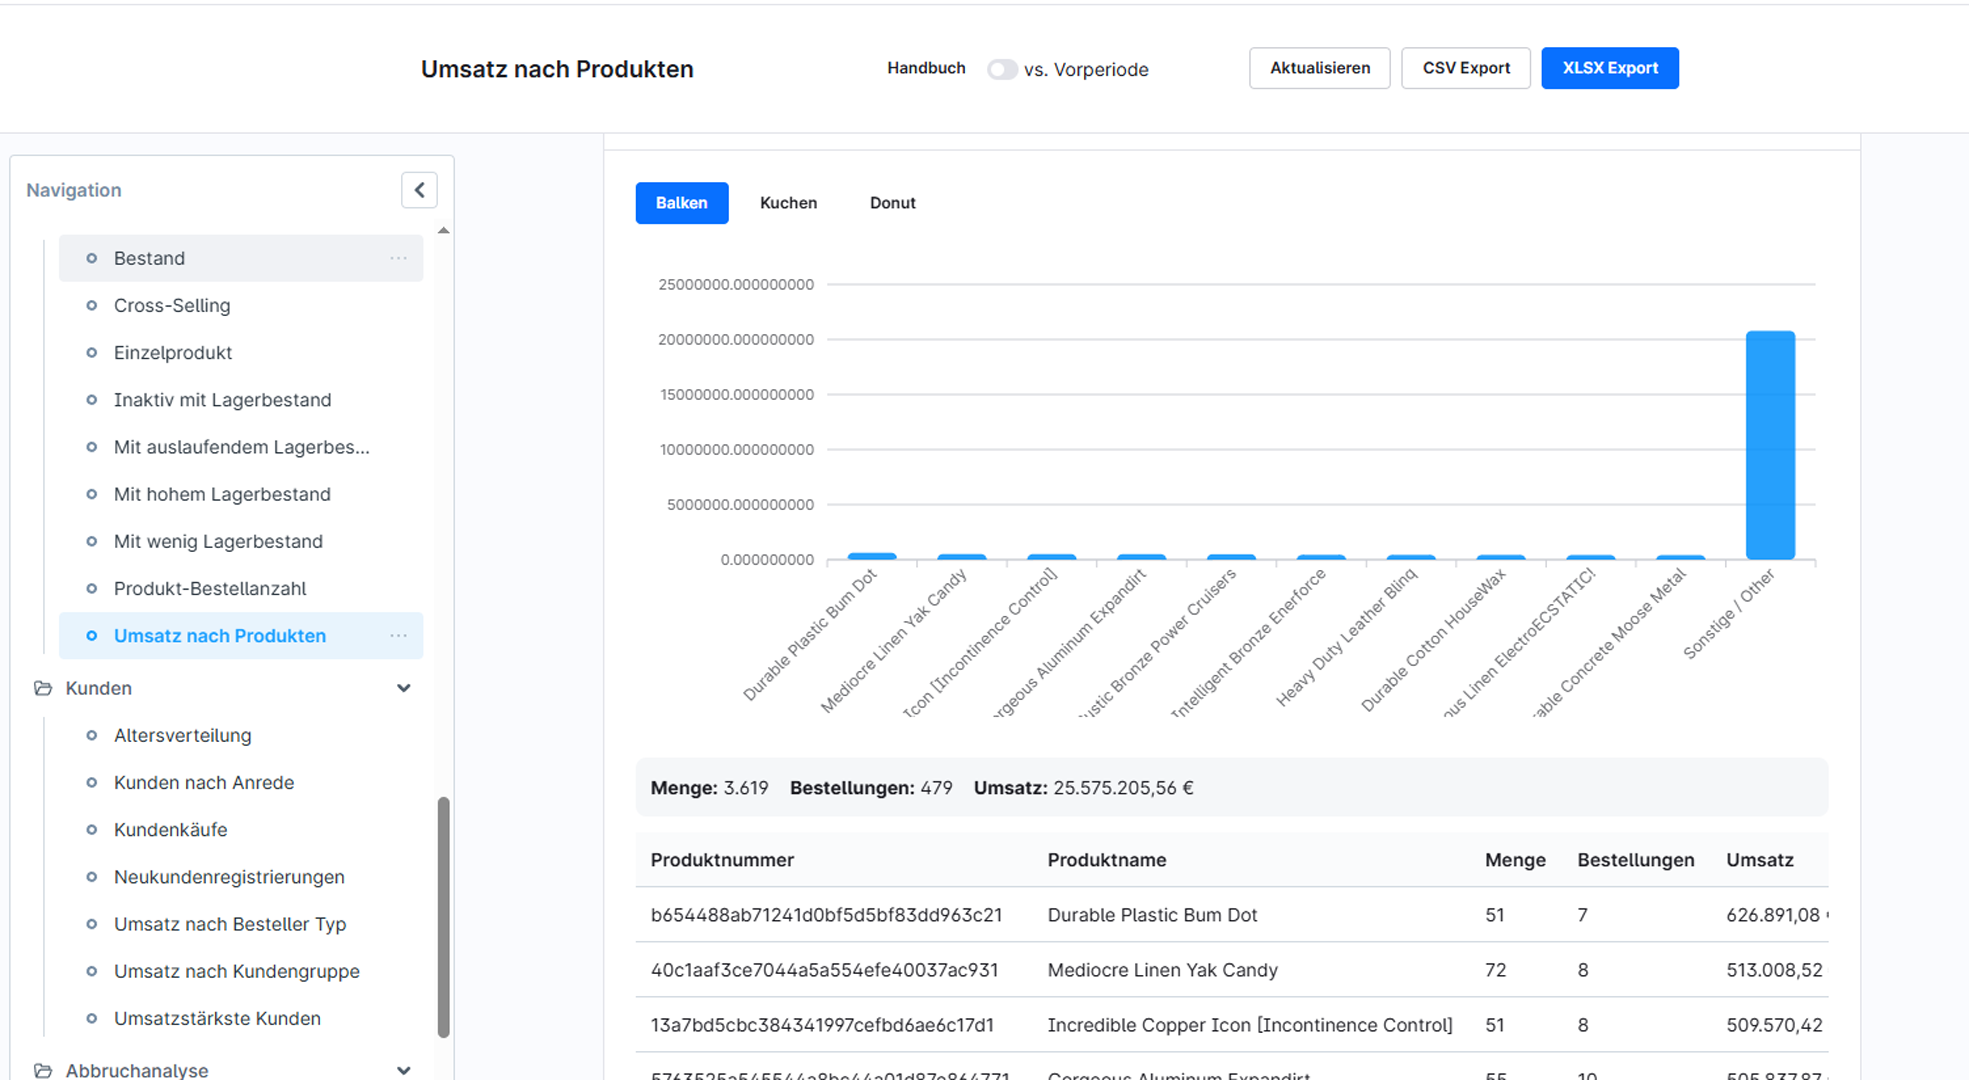Switch to the Kuchen chart tab
1969x1080 pixels.
(788, 203)
